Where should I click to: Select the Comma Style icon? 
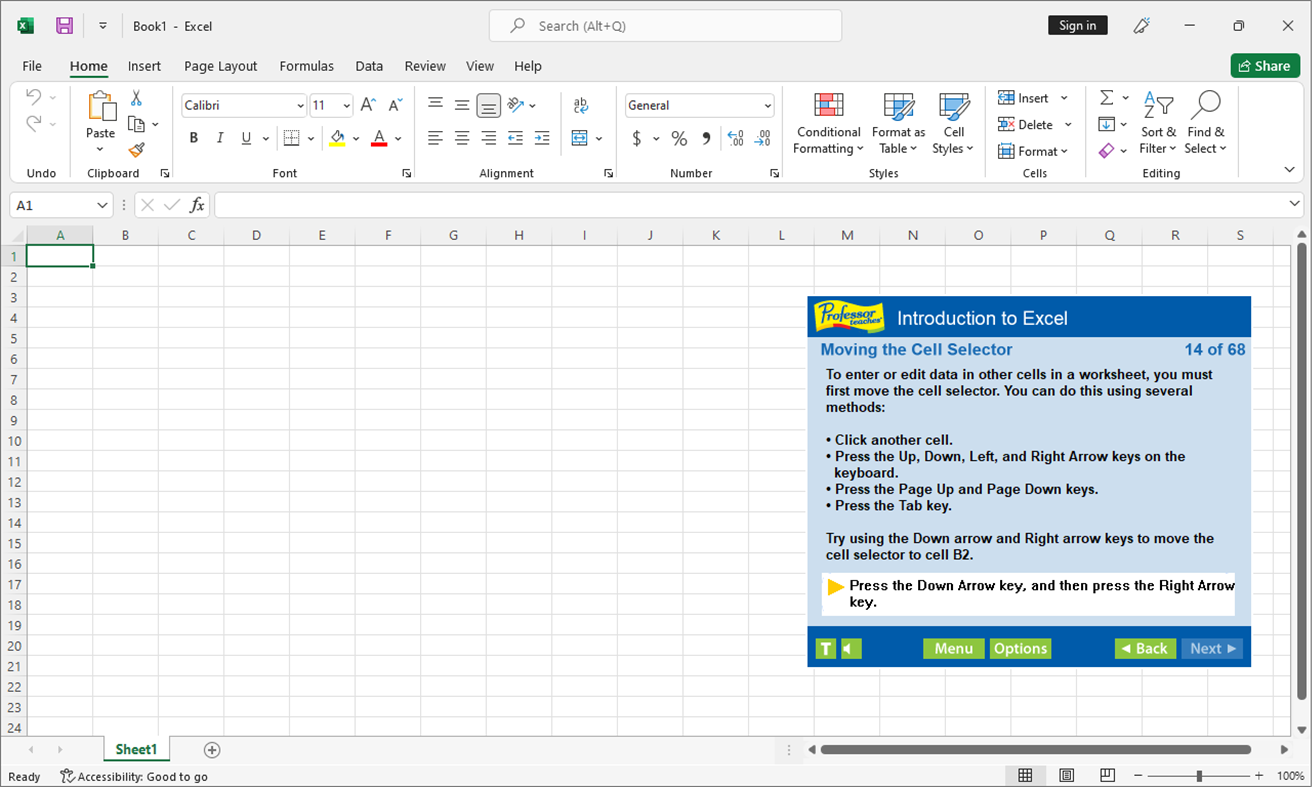707,138
